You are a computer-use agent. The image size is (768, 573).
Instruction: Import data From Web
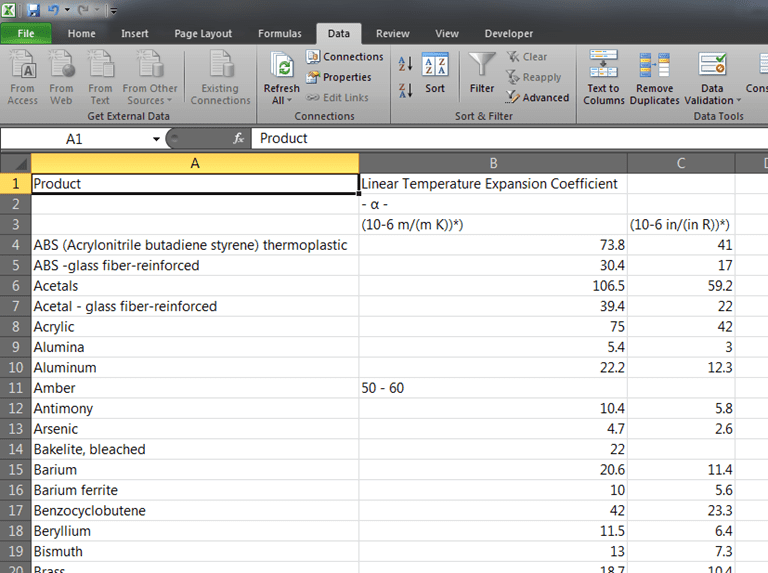[61, 77]
